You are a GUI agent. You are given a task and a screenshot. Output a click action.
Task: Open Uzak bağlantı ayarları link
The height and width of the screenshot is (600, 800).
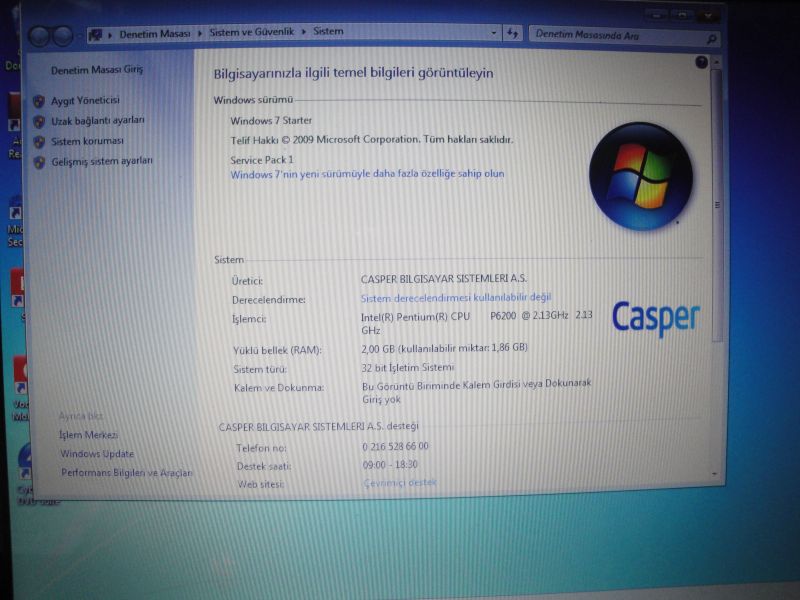coord(98,121)
